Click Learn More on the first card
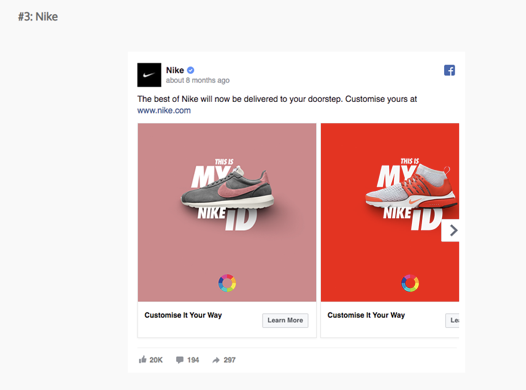The height and width of the screenshot is (390, 526). (x=285, y=320)
